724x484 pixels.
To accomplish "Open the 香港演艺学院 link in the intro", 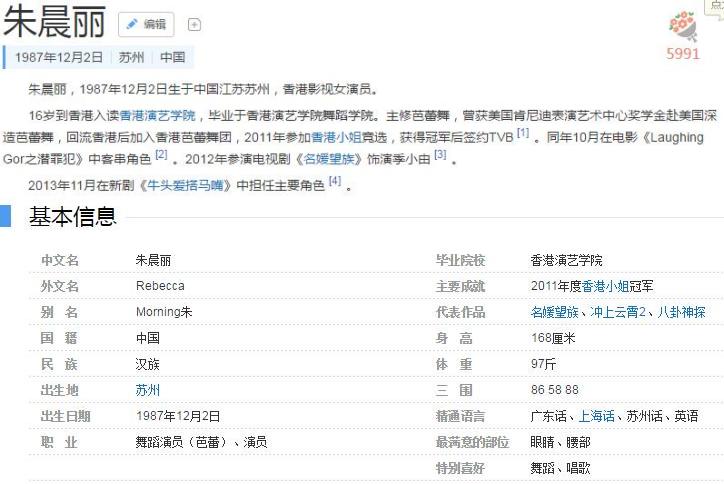I will (x=158, y=116).
